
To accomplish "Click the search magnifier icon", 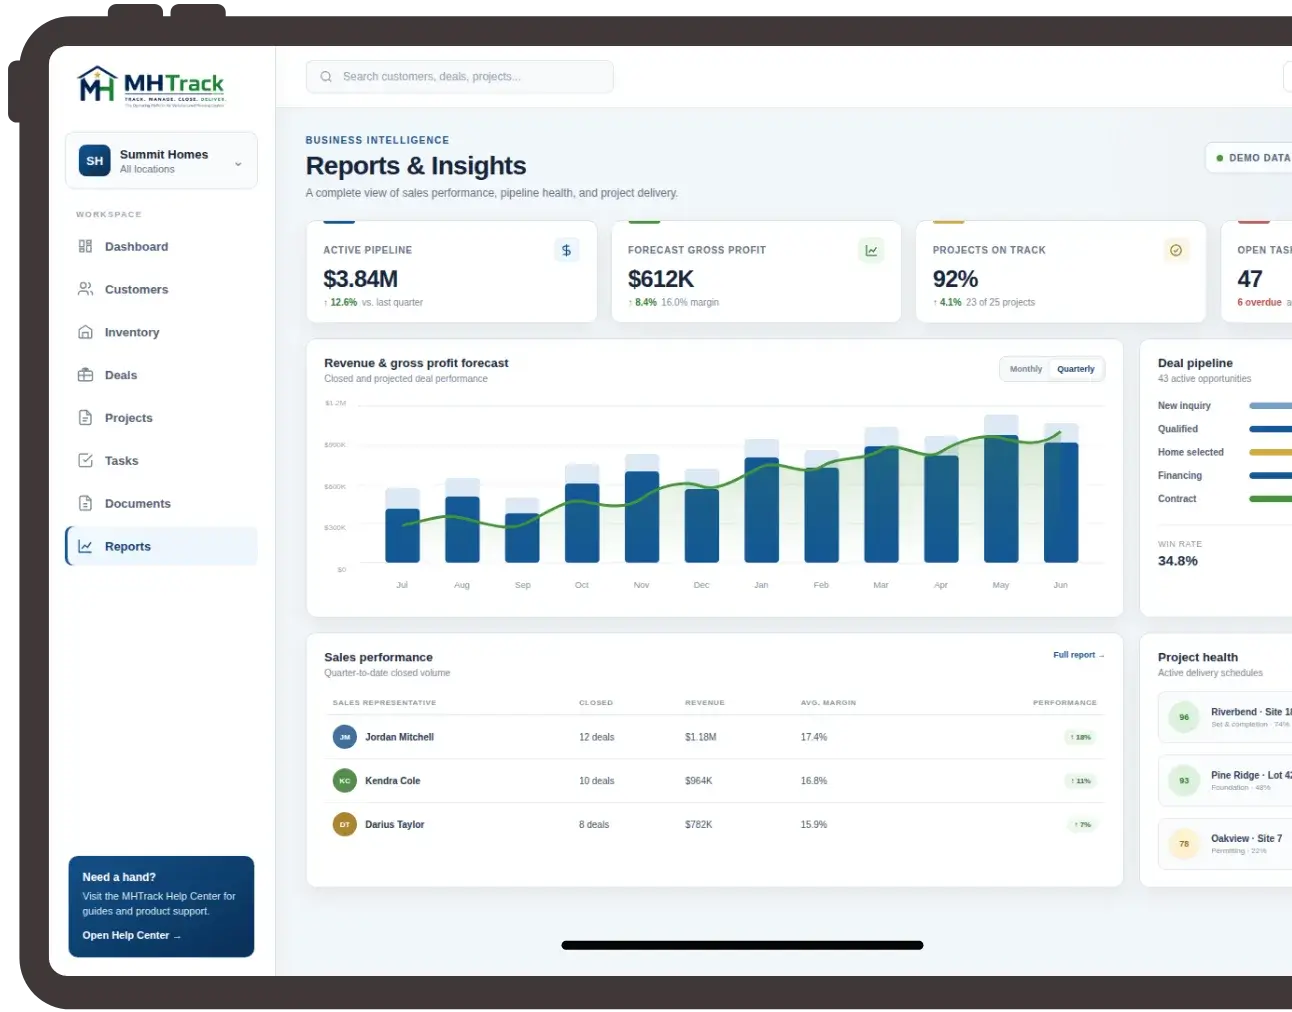I will [x=326, y=77].
